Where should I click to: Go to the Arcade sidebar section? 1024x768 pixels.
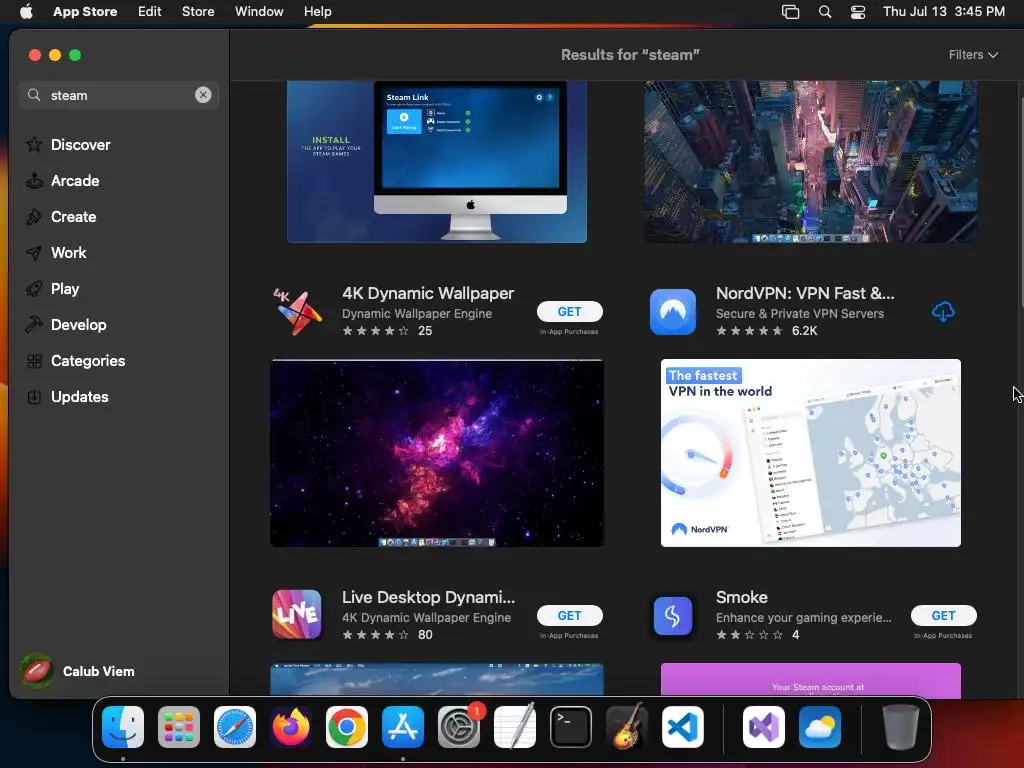click(x=63, y=181)
